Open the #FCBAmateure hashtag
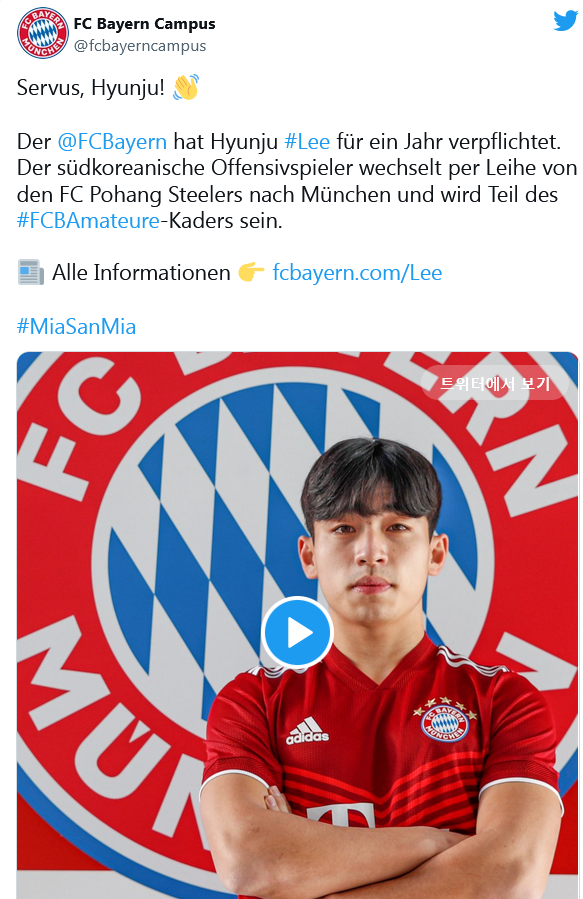 [88, 220]
